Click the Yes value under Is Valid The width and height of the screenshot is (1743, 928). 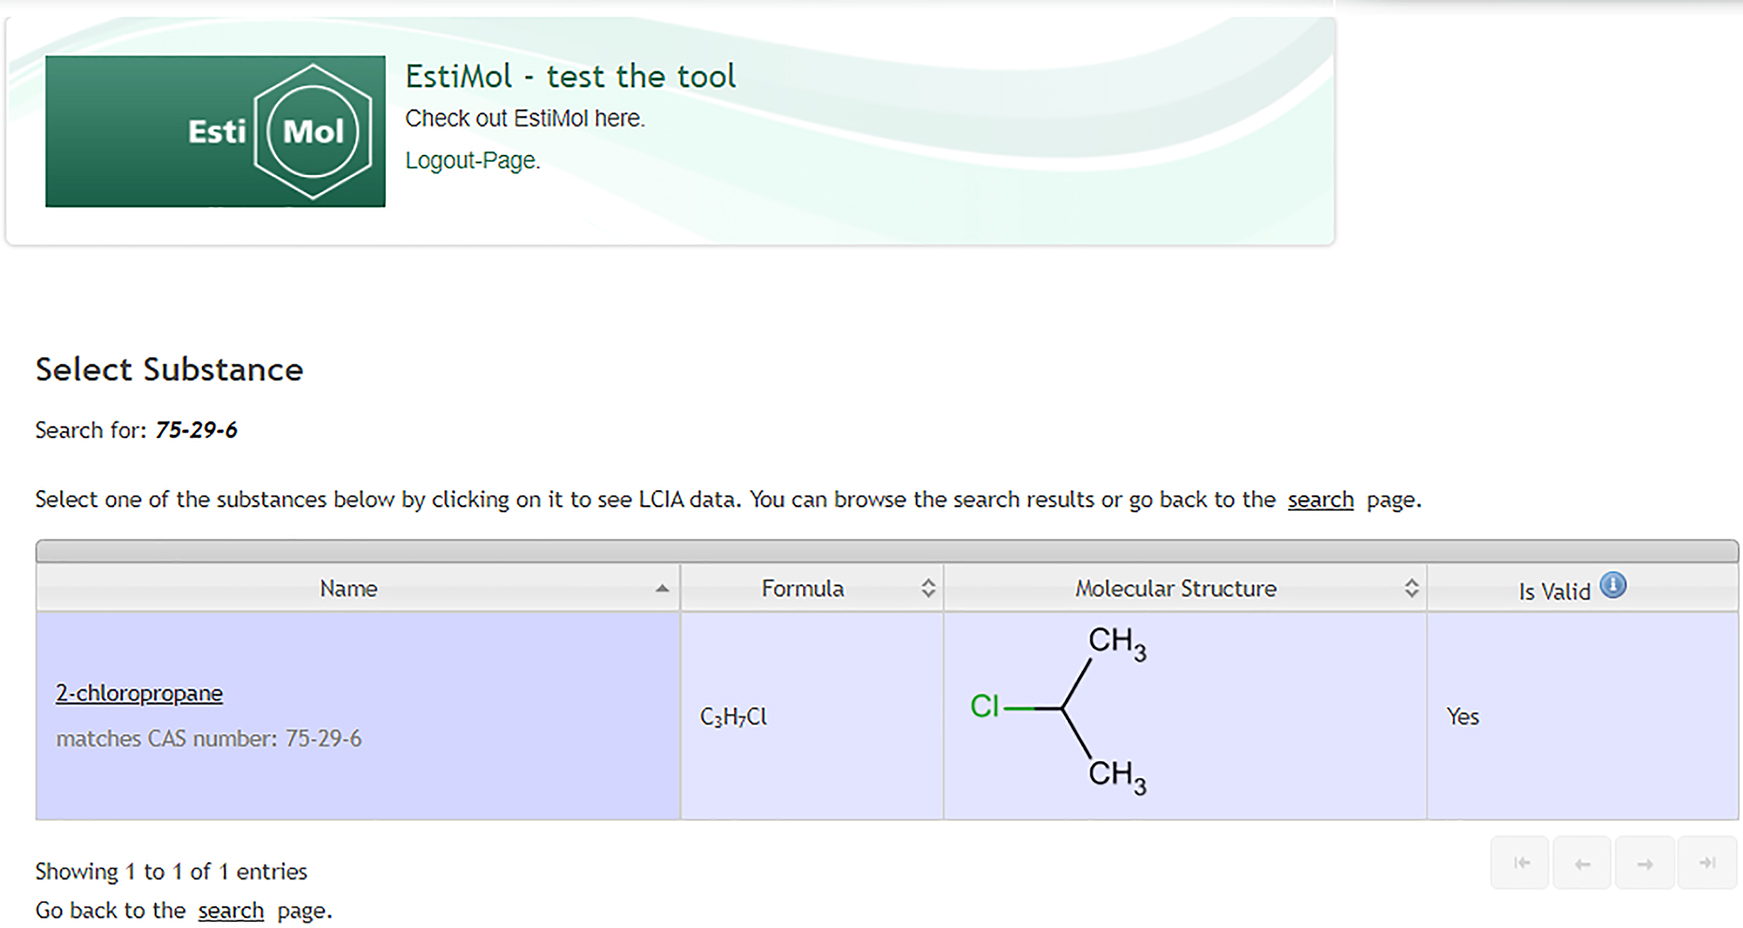click(1462, 716)
